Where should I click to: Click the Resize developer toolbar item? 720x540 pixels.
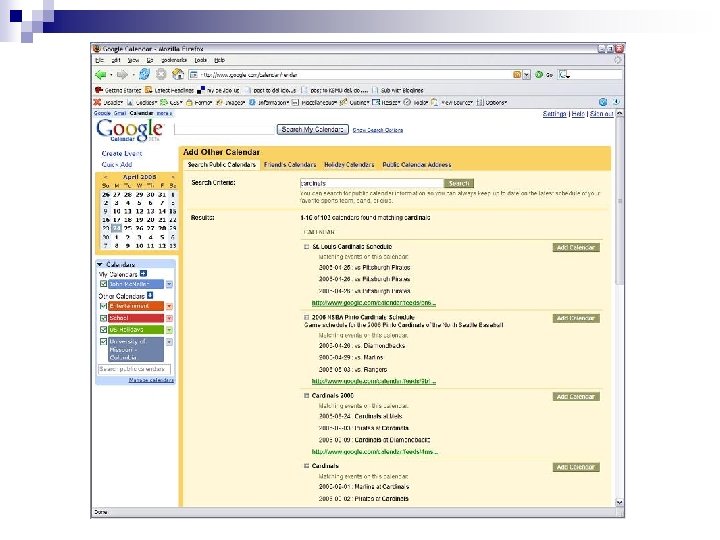point(386,102)
